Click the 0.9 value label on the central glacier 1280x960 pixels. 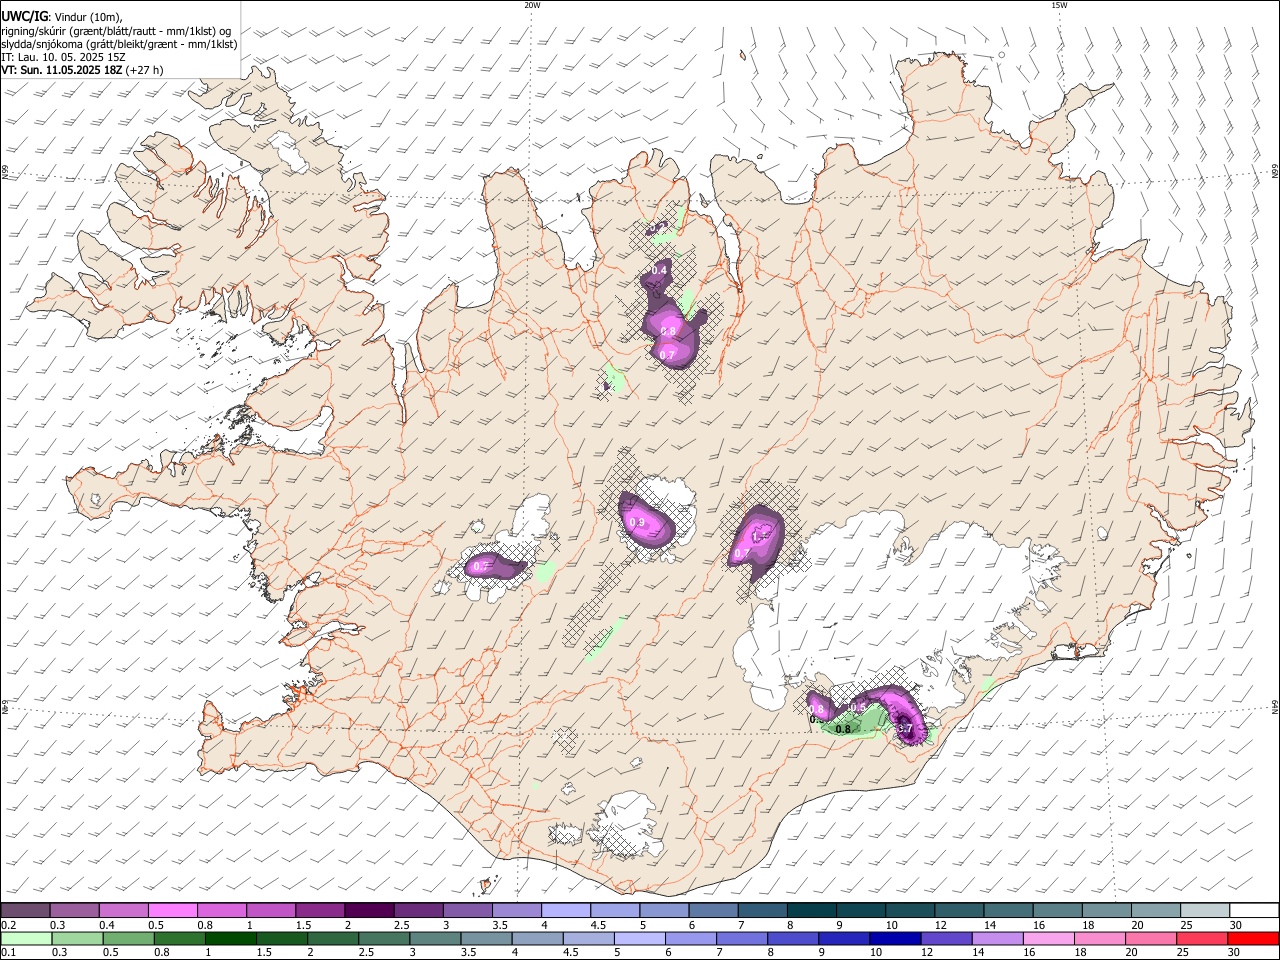[x=638, y=522]
